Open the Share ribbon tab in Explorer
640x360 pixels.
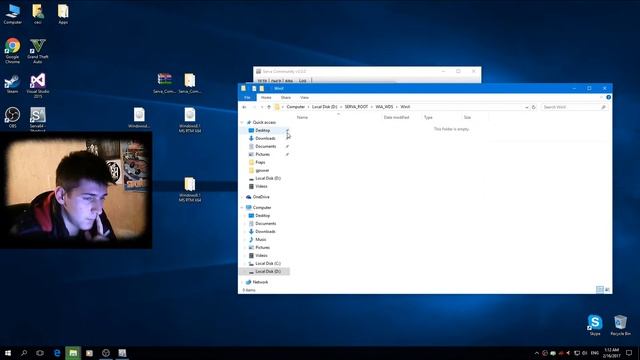point(286,98)
